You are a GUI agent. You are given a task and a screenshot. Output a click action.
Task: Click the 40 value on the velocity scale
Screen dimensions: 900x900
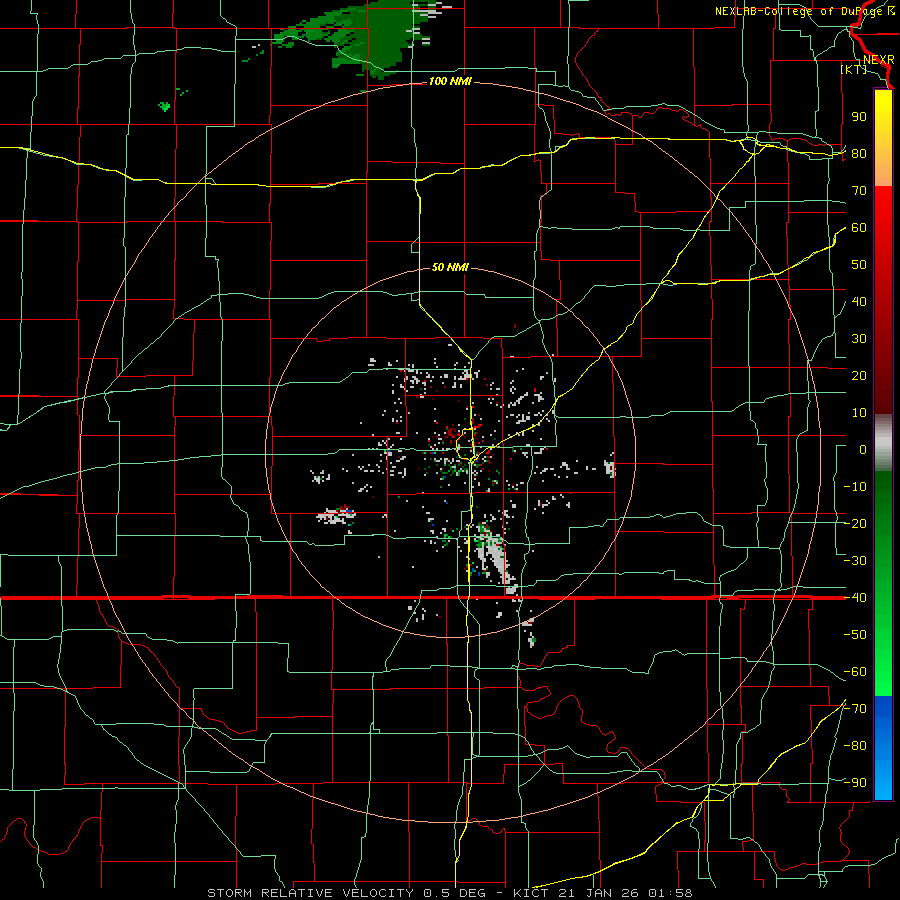(x=859, y=301)
